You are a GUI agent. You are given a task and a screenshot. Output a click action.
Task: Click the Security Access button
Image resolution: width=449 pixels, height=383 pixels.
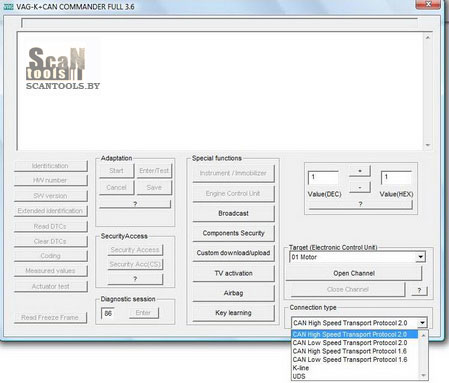coord(135,250)
